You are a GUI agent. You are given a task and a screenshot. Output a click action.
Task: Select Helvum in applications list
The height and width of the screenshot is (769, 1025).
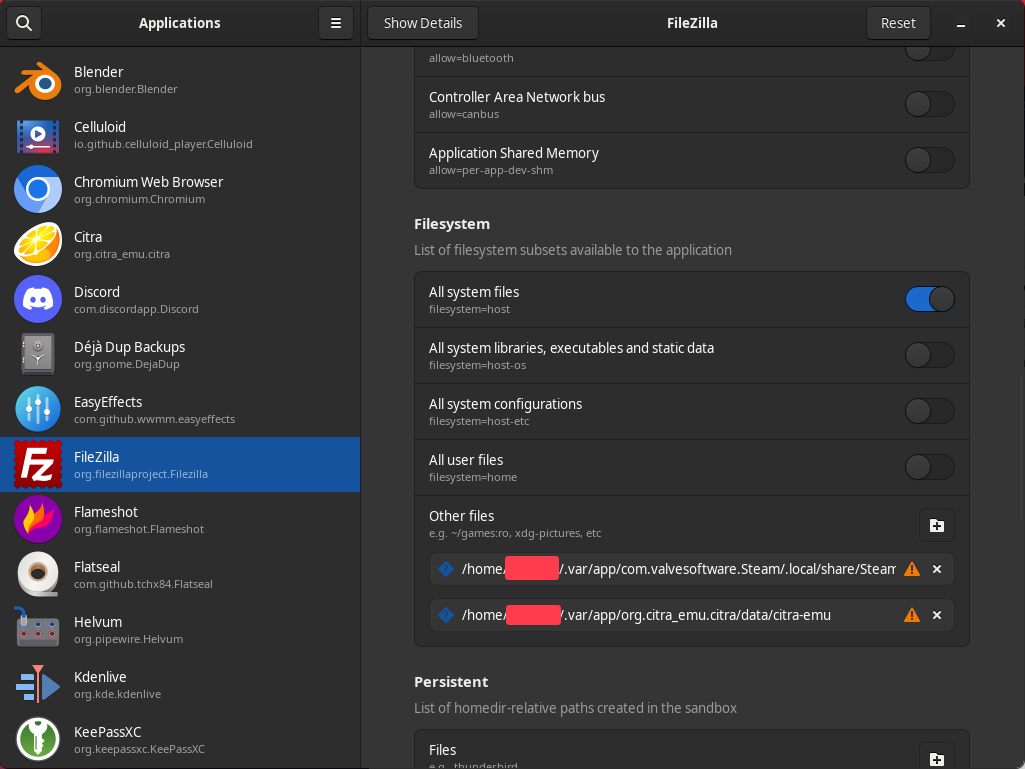pyautogui.click(x=180, y=629)
